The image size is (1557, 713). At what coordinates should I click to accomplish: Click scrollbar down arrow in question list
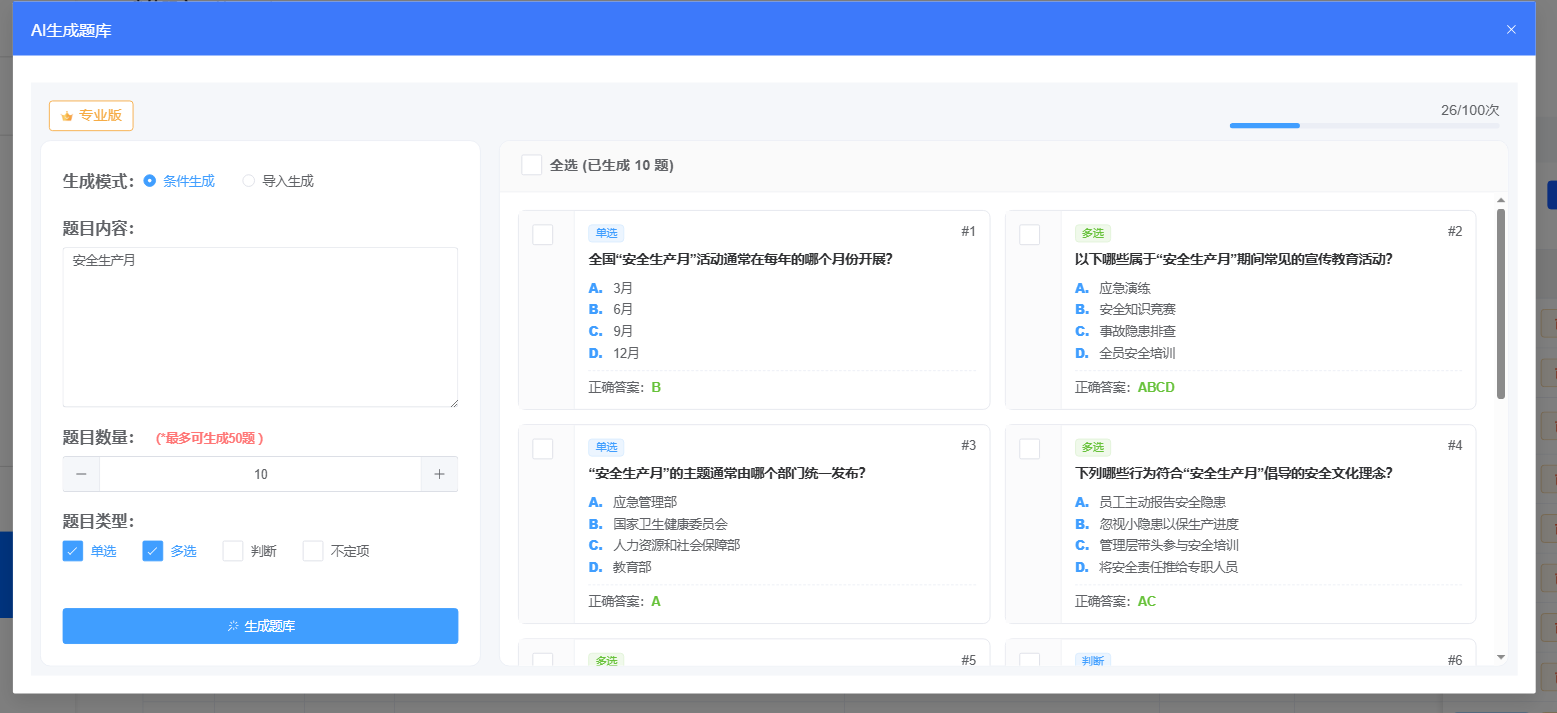click(x=1500, y=657)
